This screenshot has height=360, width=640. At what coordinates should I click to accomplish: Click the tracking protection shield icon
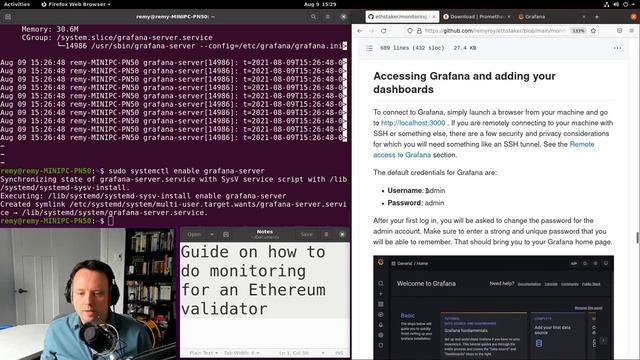(410, 31)
